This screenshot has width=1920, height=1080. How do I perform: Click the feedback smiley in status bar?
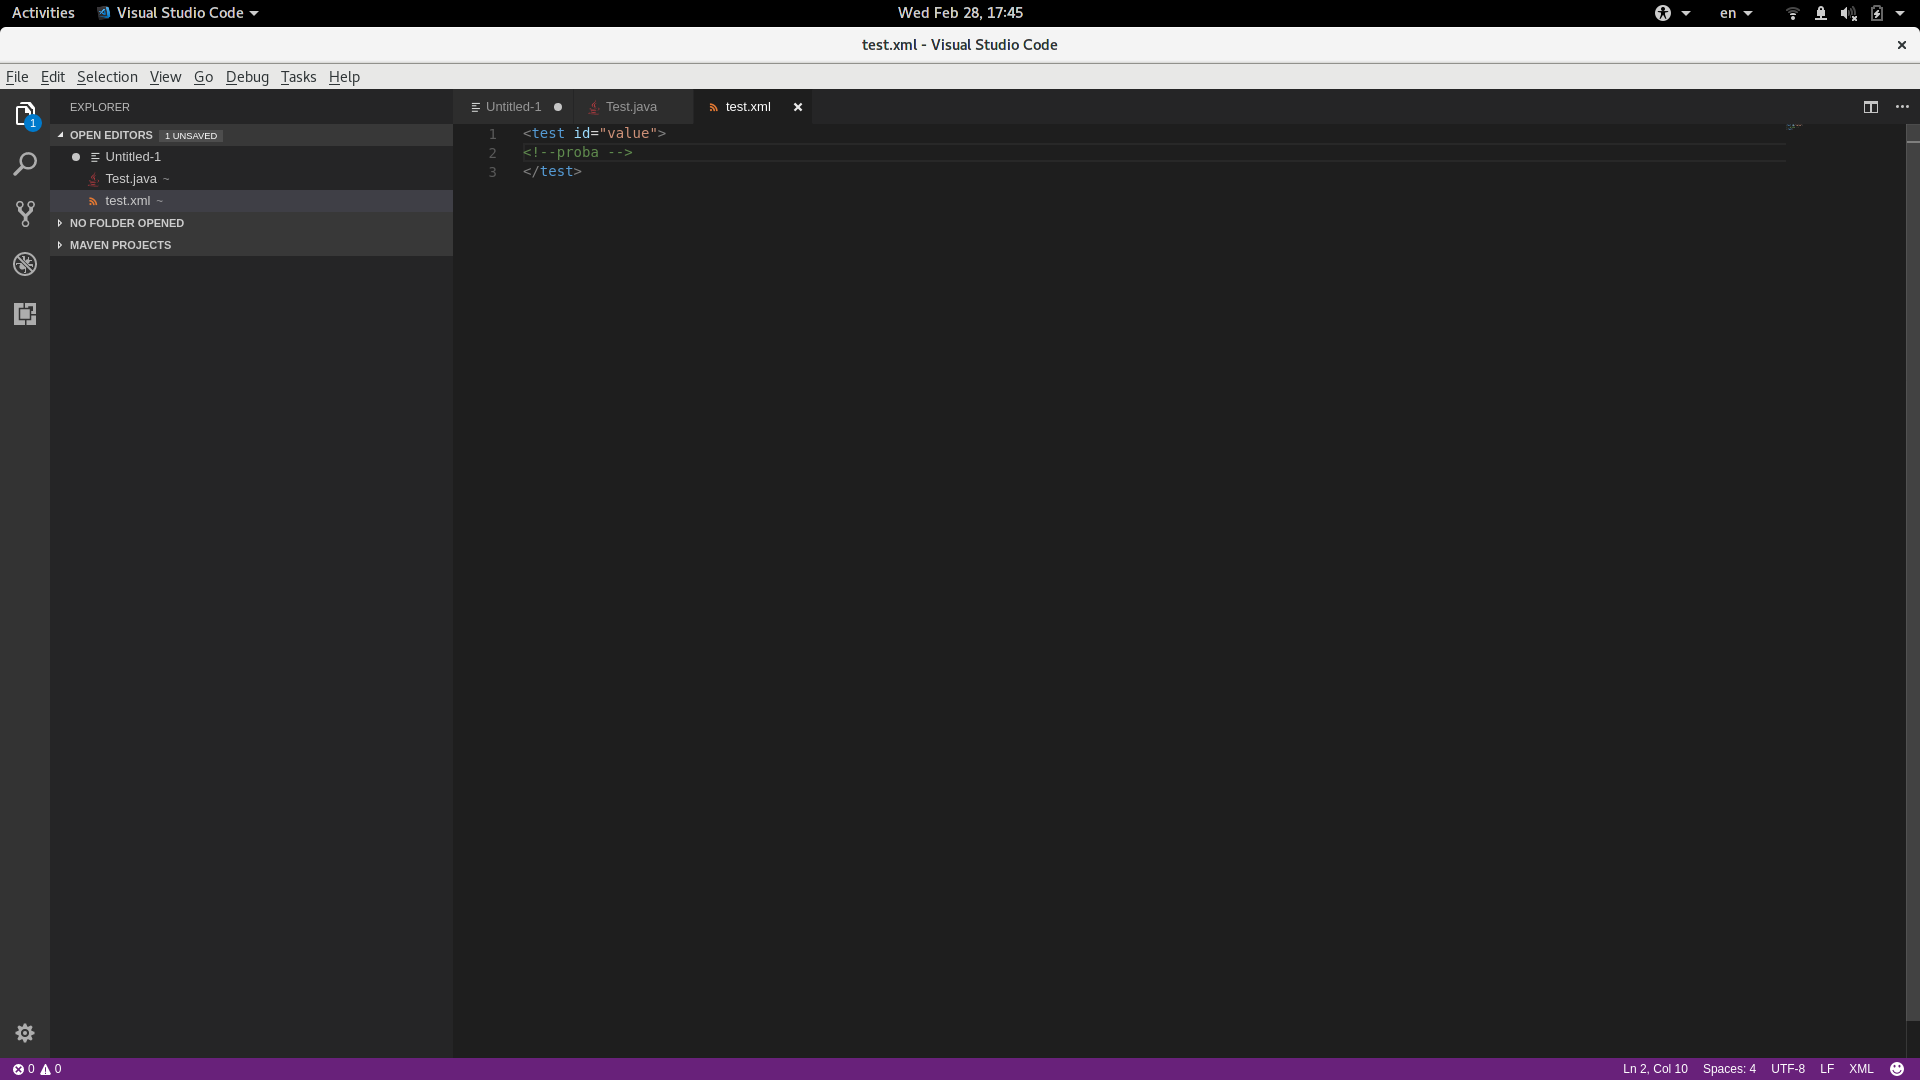tap(1897, 1069)
